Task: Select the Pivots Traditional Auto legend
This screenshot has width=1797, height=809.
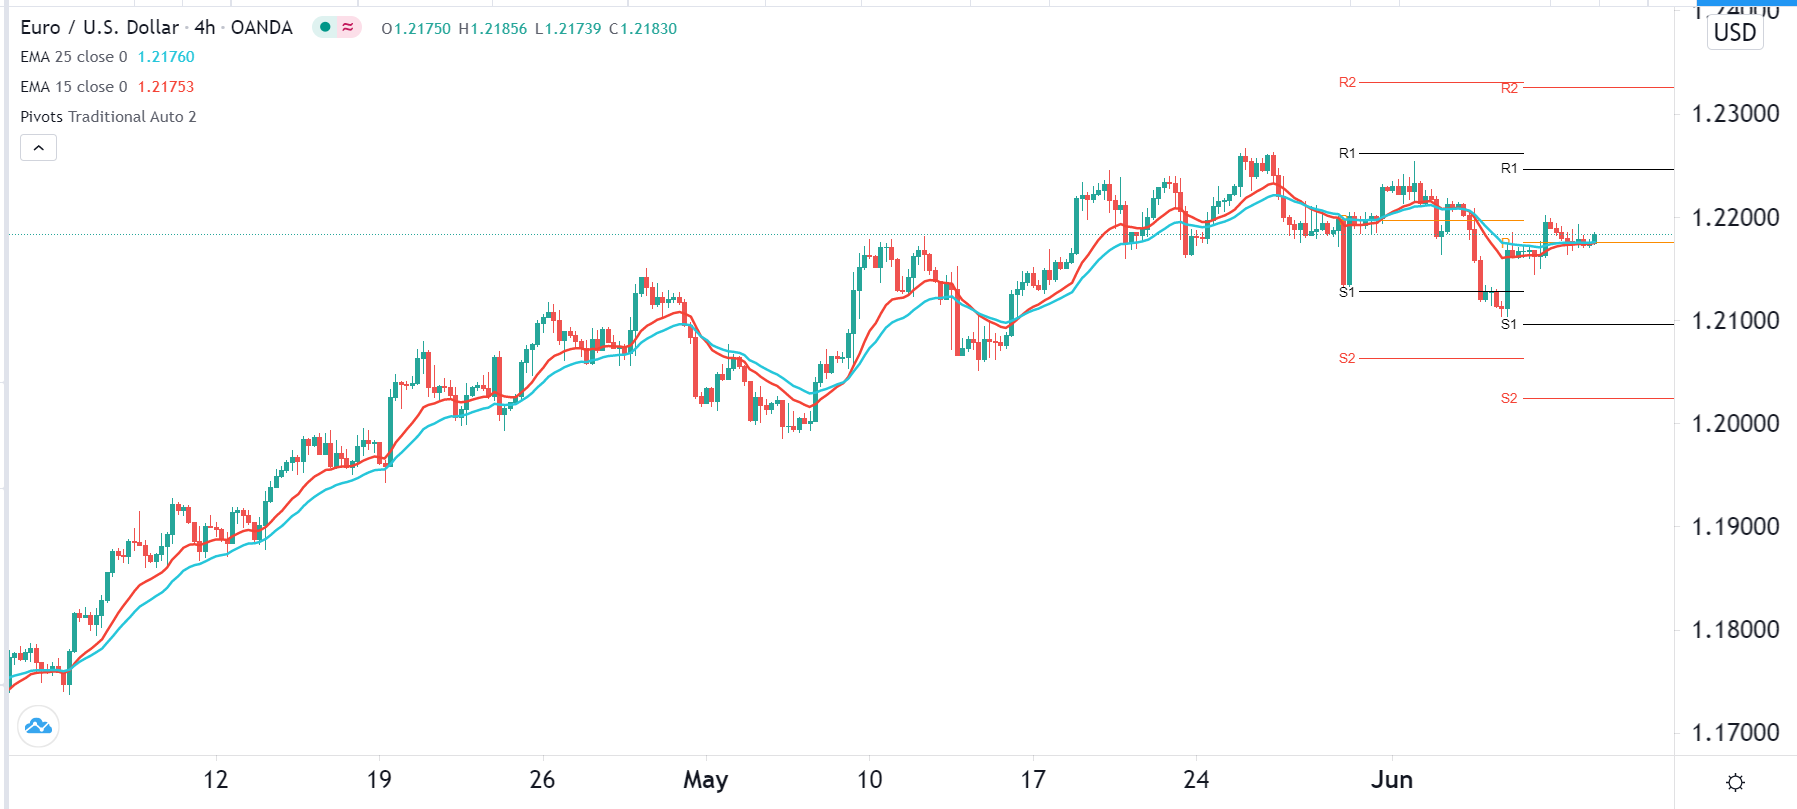Action: point(108,117)
